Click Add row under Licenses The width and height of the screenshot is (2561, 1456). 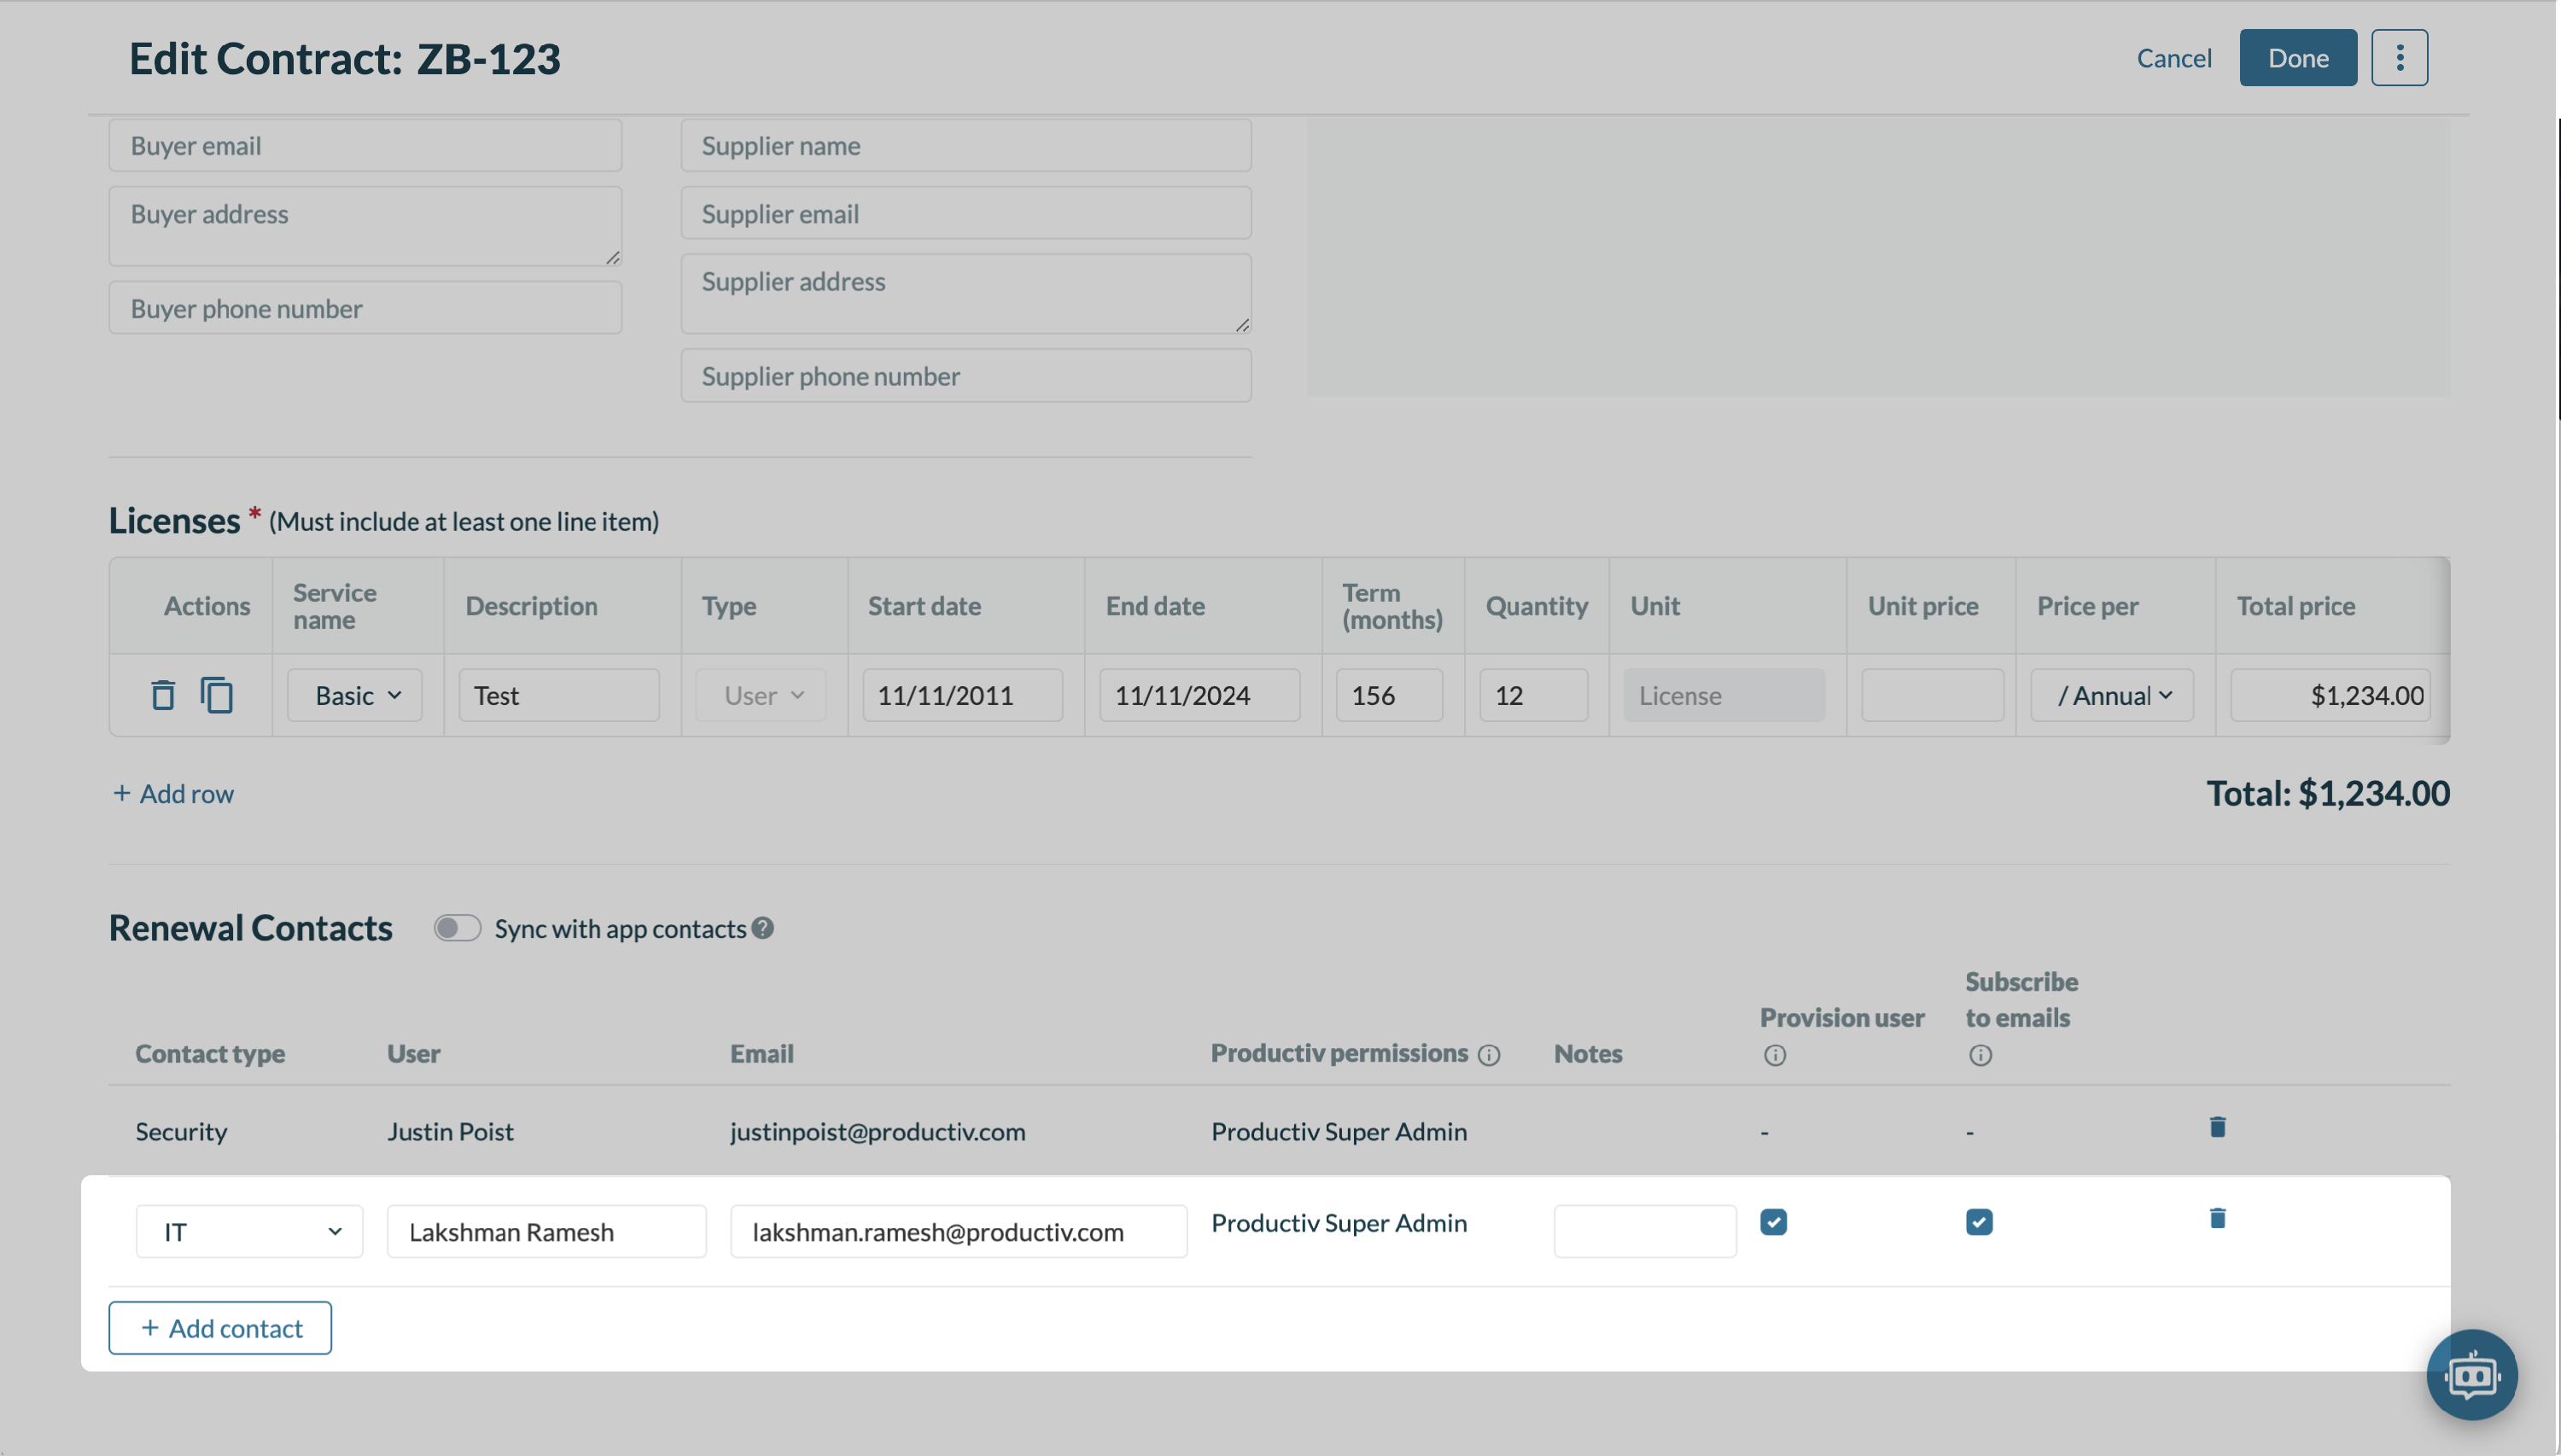coord(174,793)
